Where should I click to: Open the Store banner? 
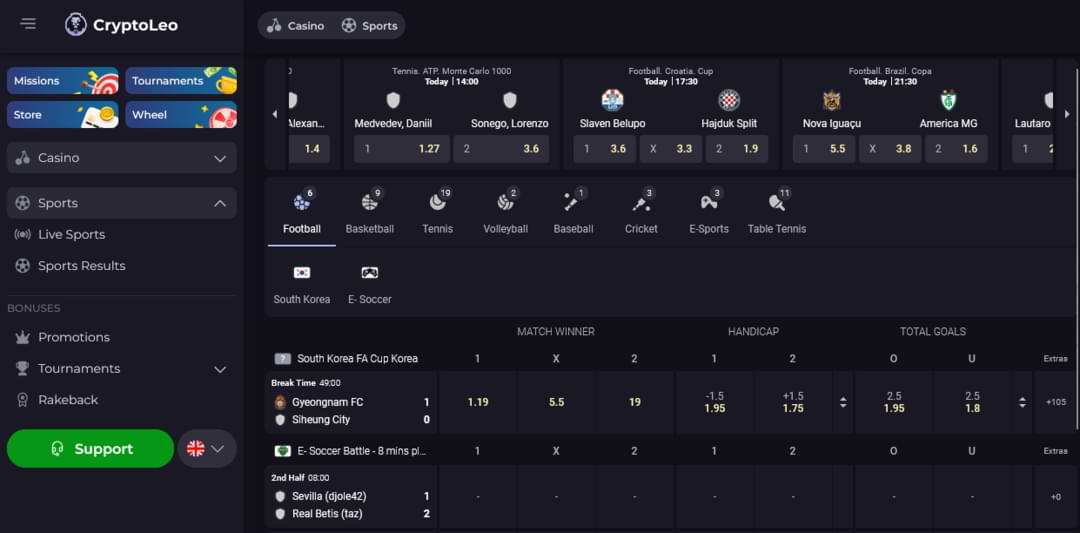(63, 114)
